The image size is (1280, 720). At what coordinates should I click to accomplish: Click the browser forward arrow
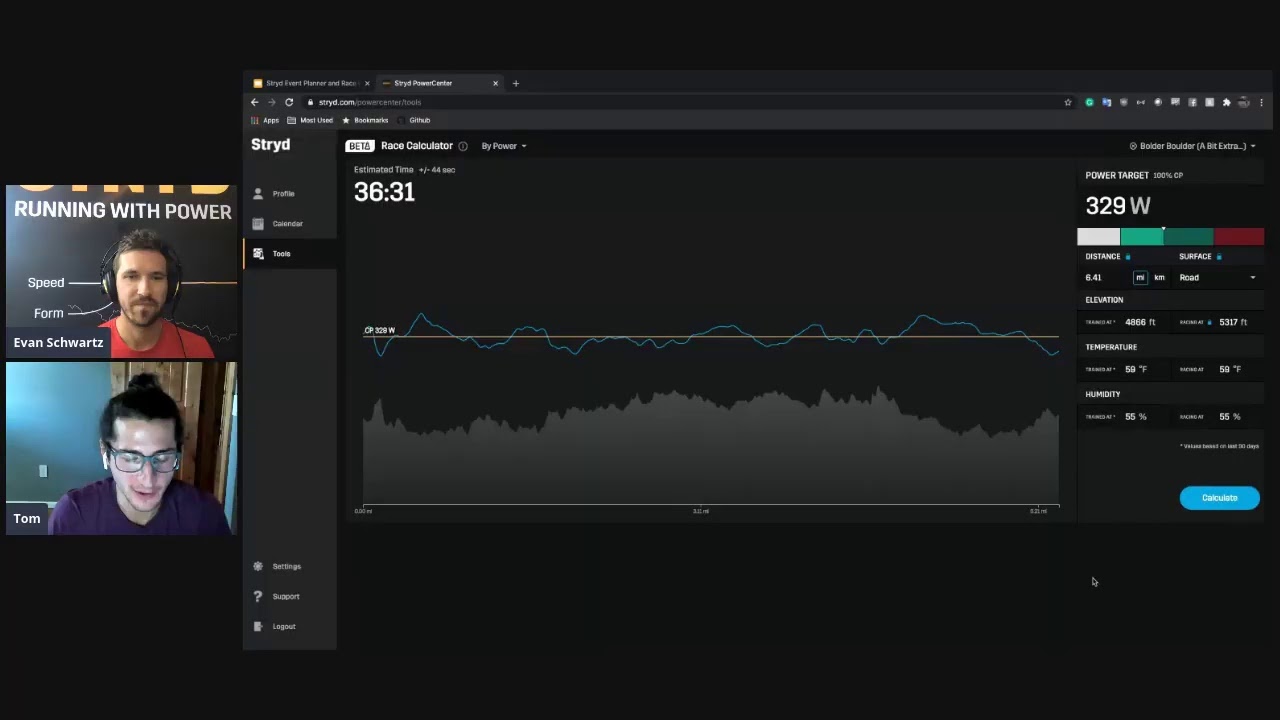(271, 102)
